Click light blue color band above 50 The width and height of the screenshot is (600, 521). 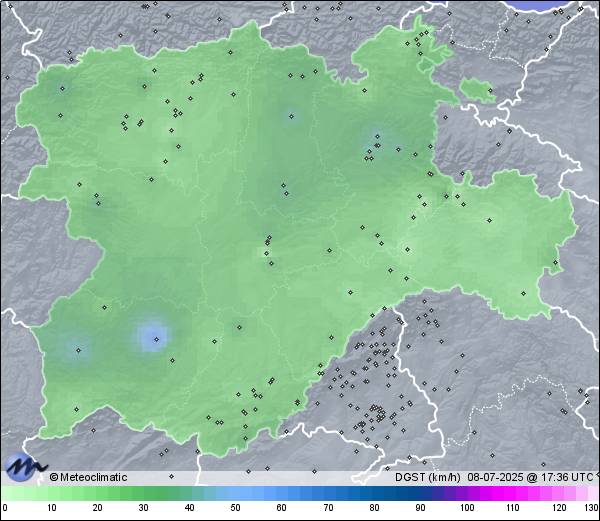[235, 493]
